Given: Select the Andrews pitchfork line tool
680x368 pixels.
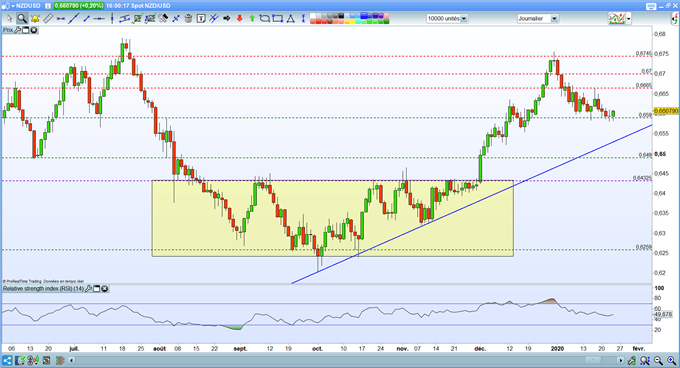Looking at the screenshot, I should coord(214,19).
